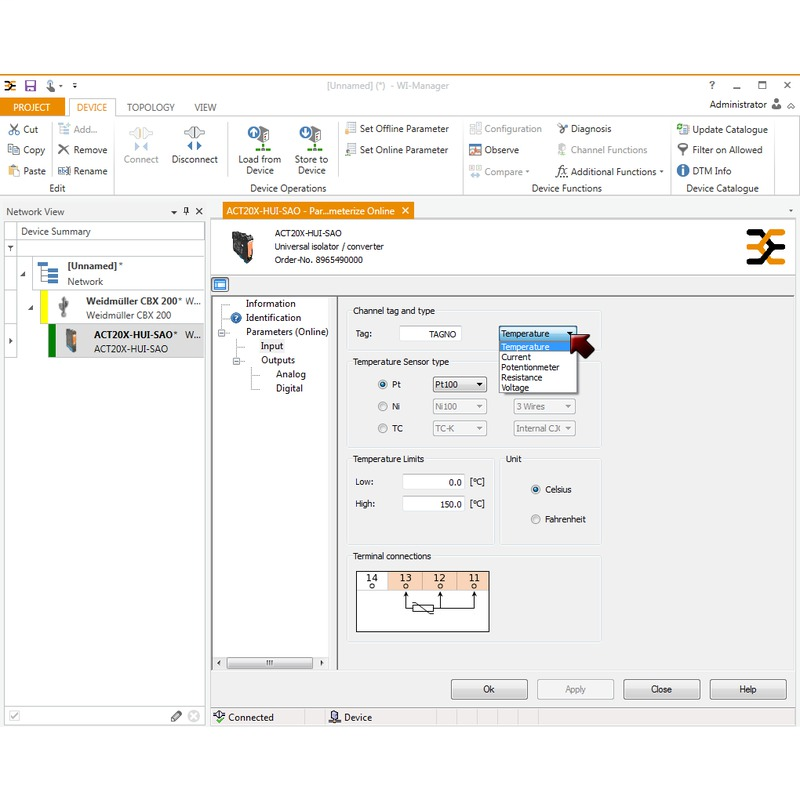Click the Observe icon
Image resolution: width=800 pixels, height=800 pixels.
475,150
